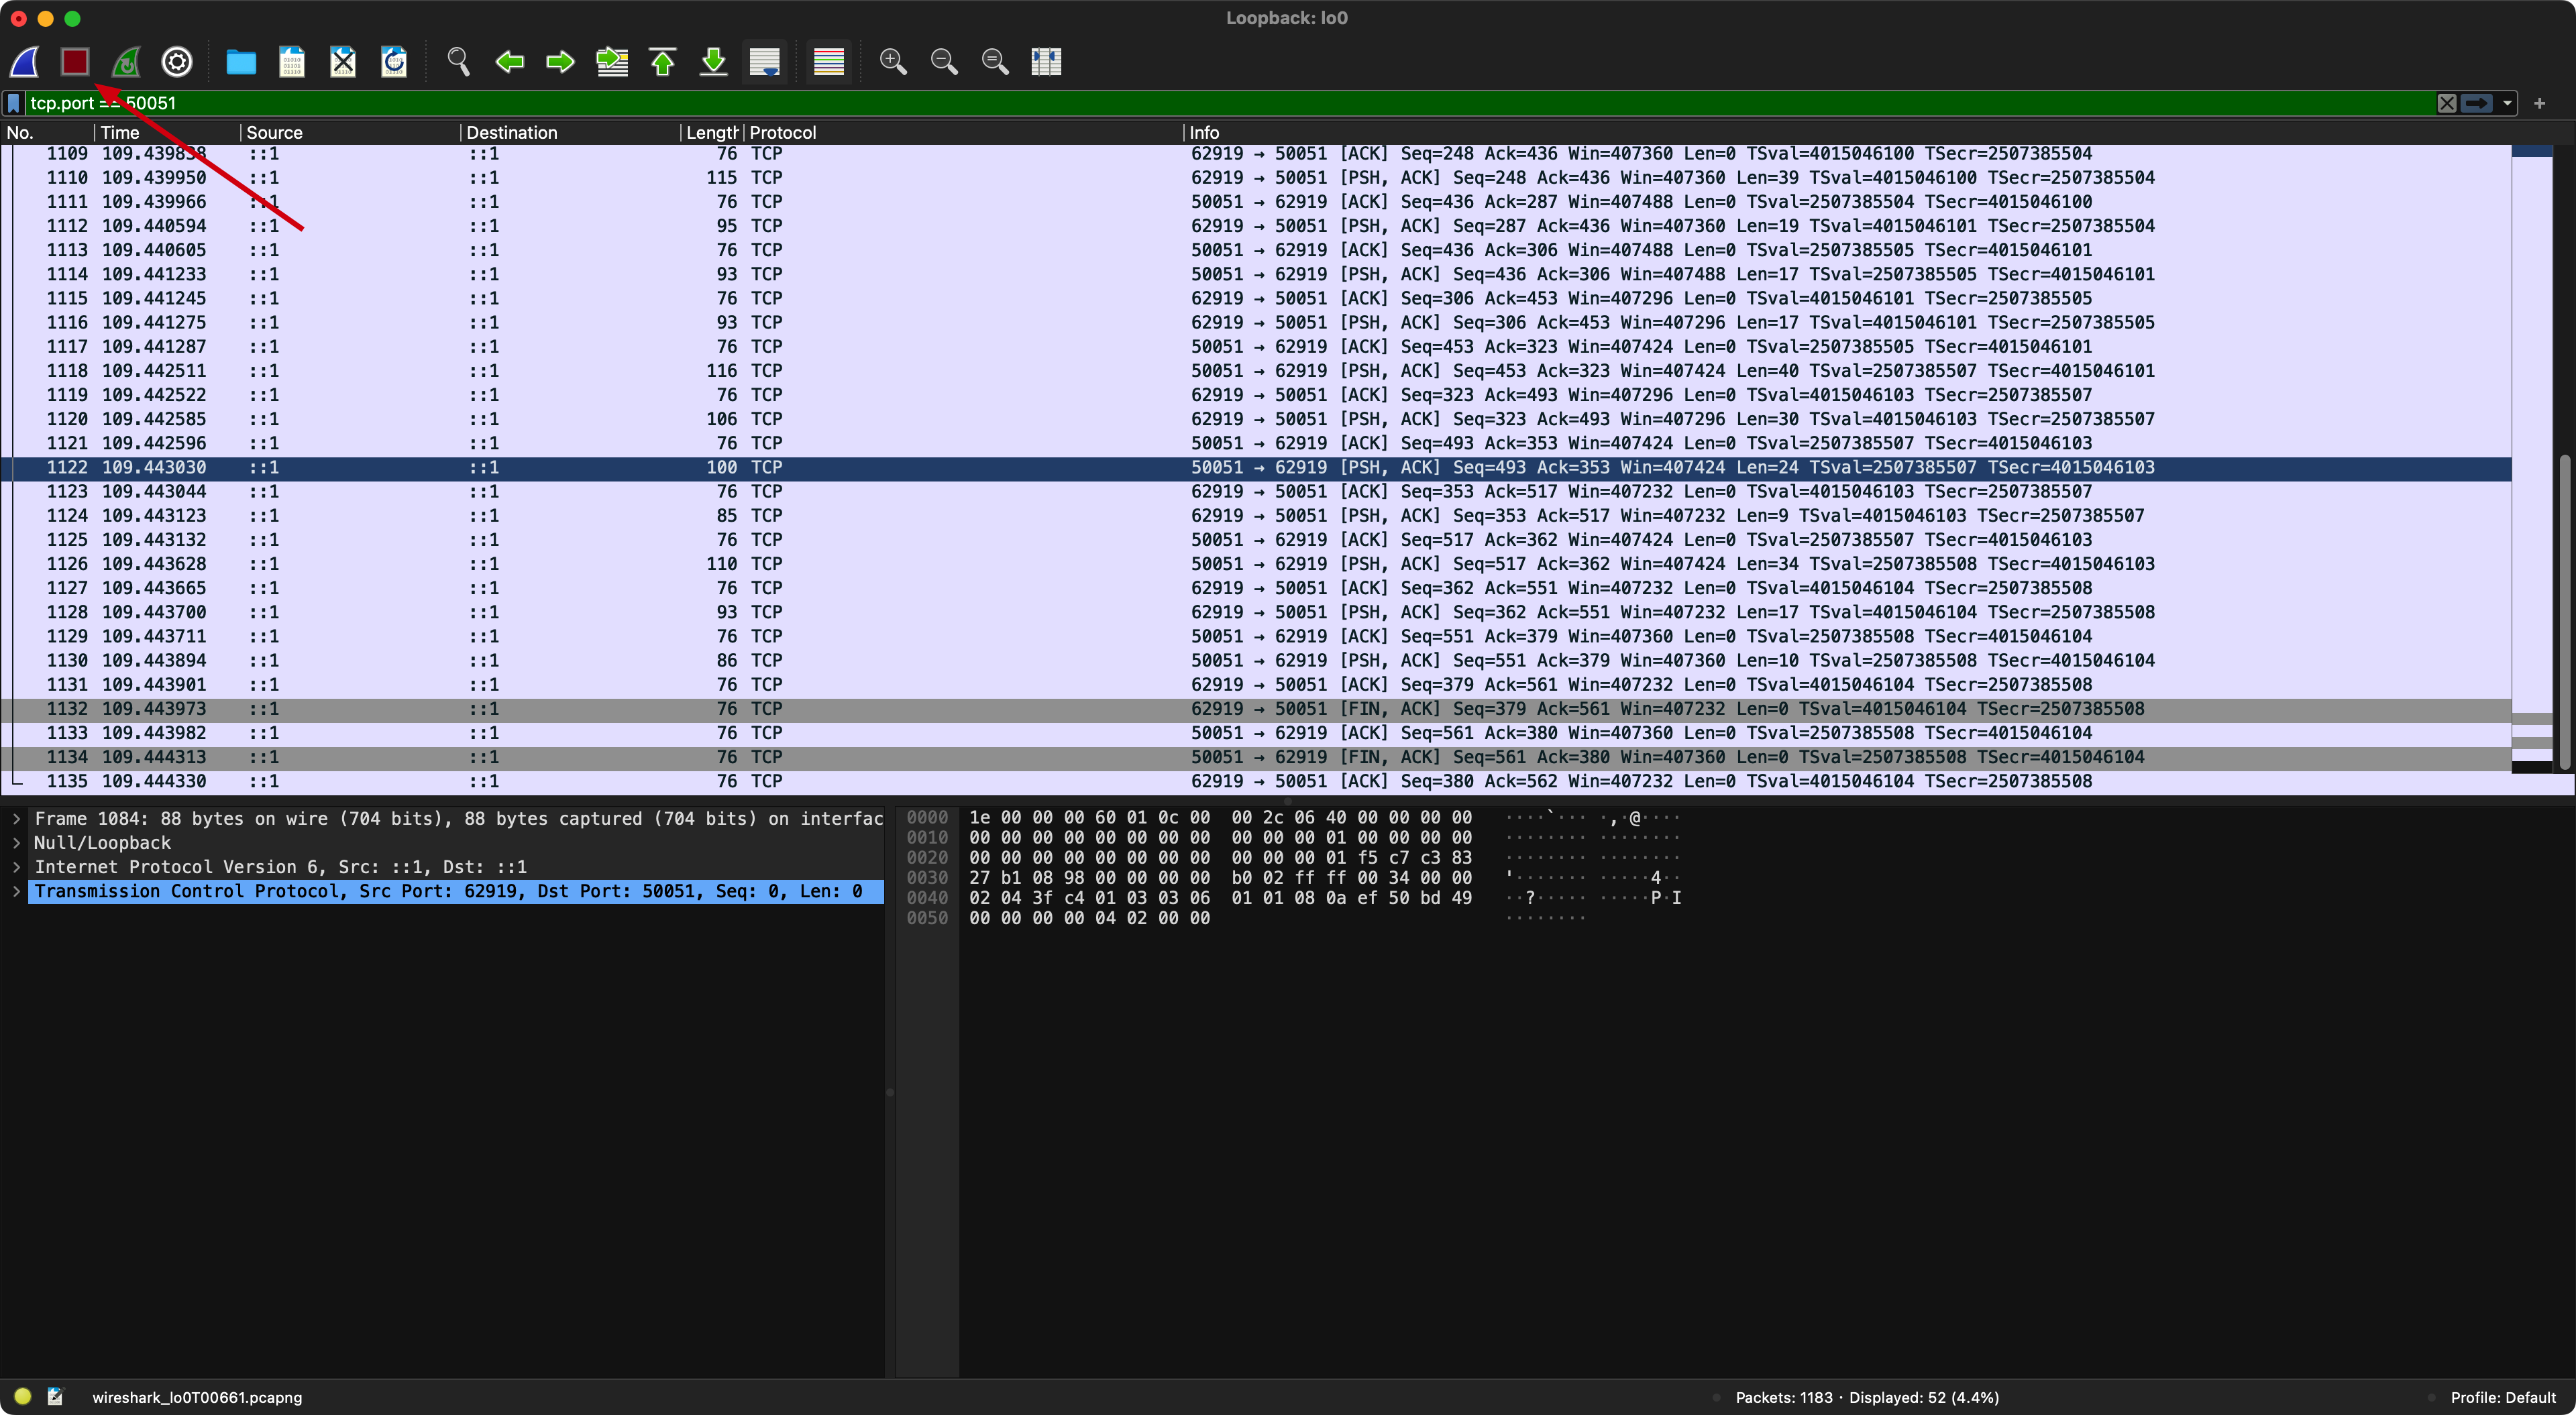Stop the running packet capture
2576x1415 pixels.
pyautogui.click(x=75, y=62)
